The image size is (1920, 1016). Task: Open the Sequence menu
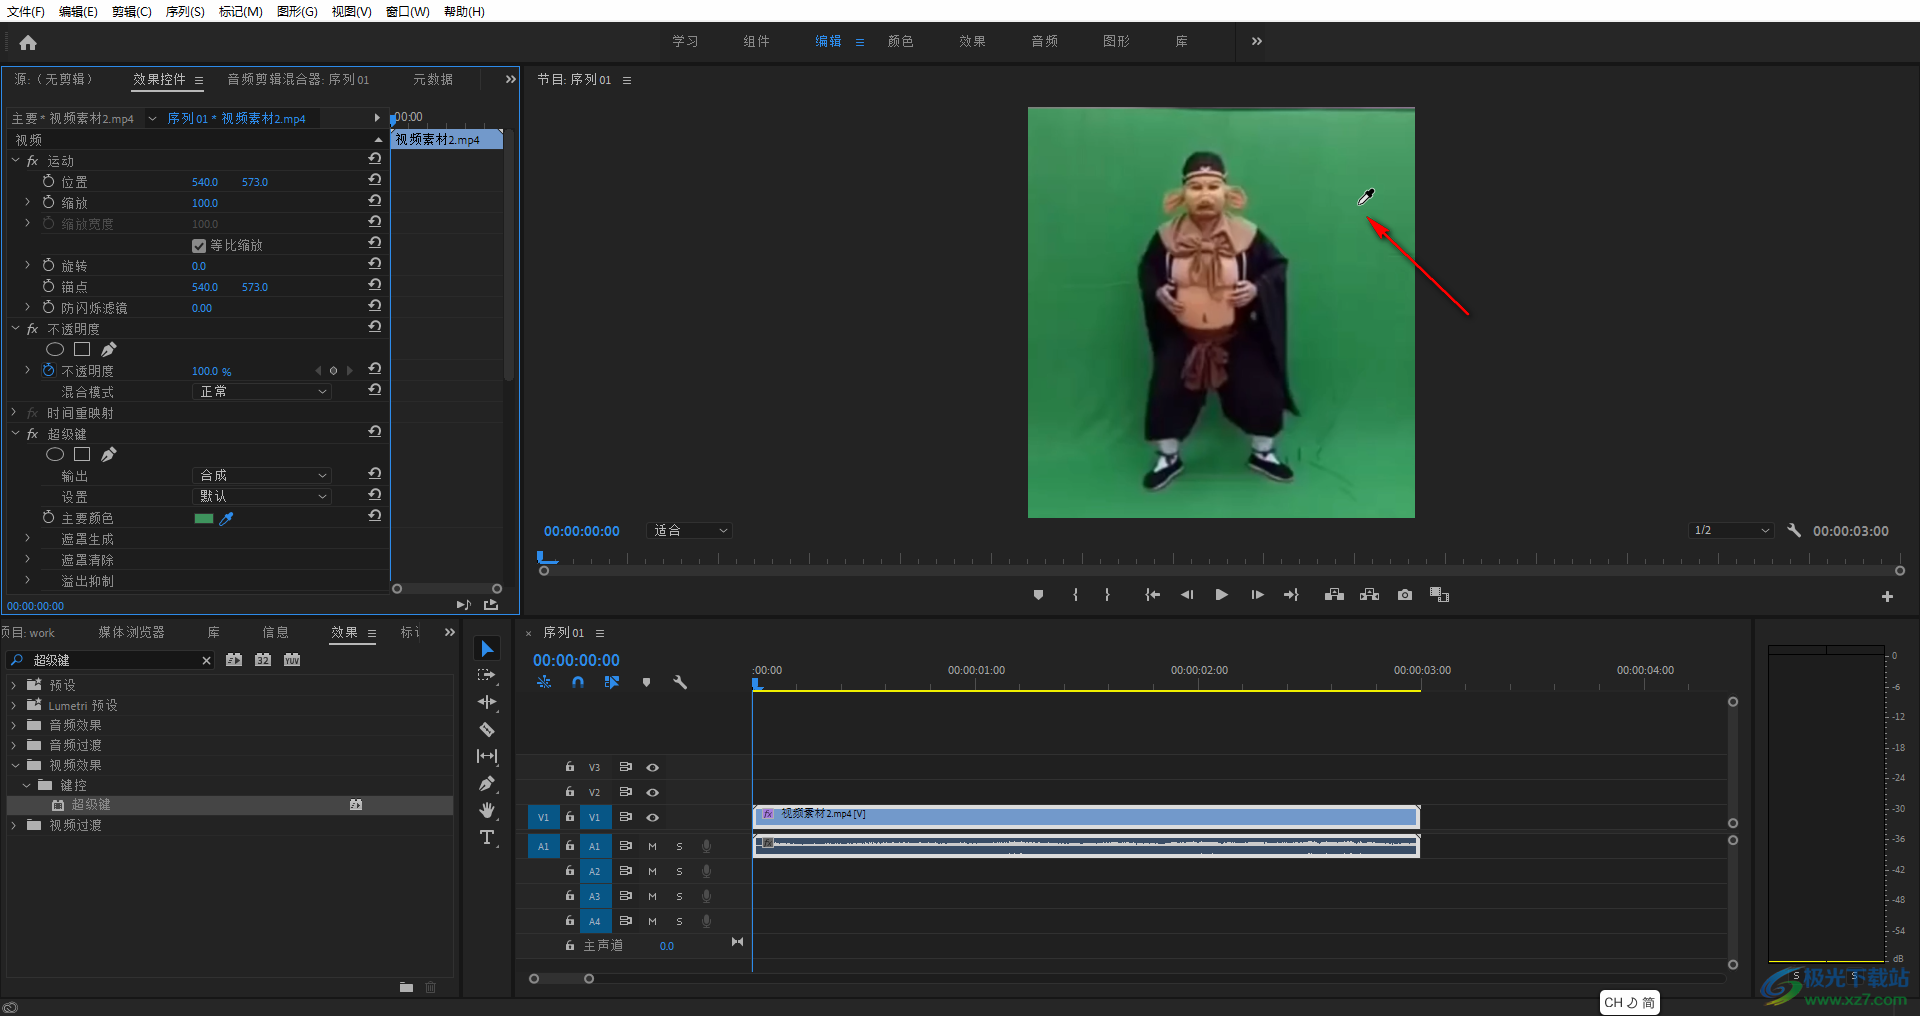click(185, 11)
